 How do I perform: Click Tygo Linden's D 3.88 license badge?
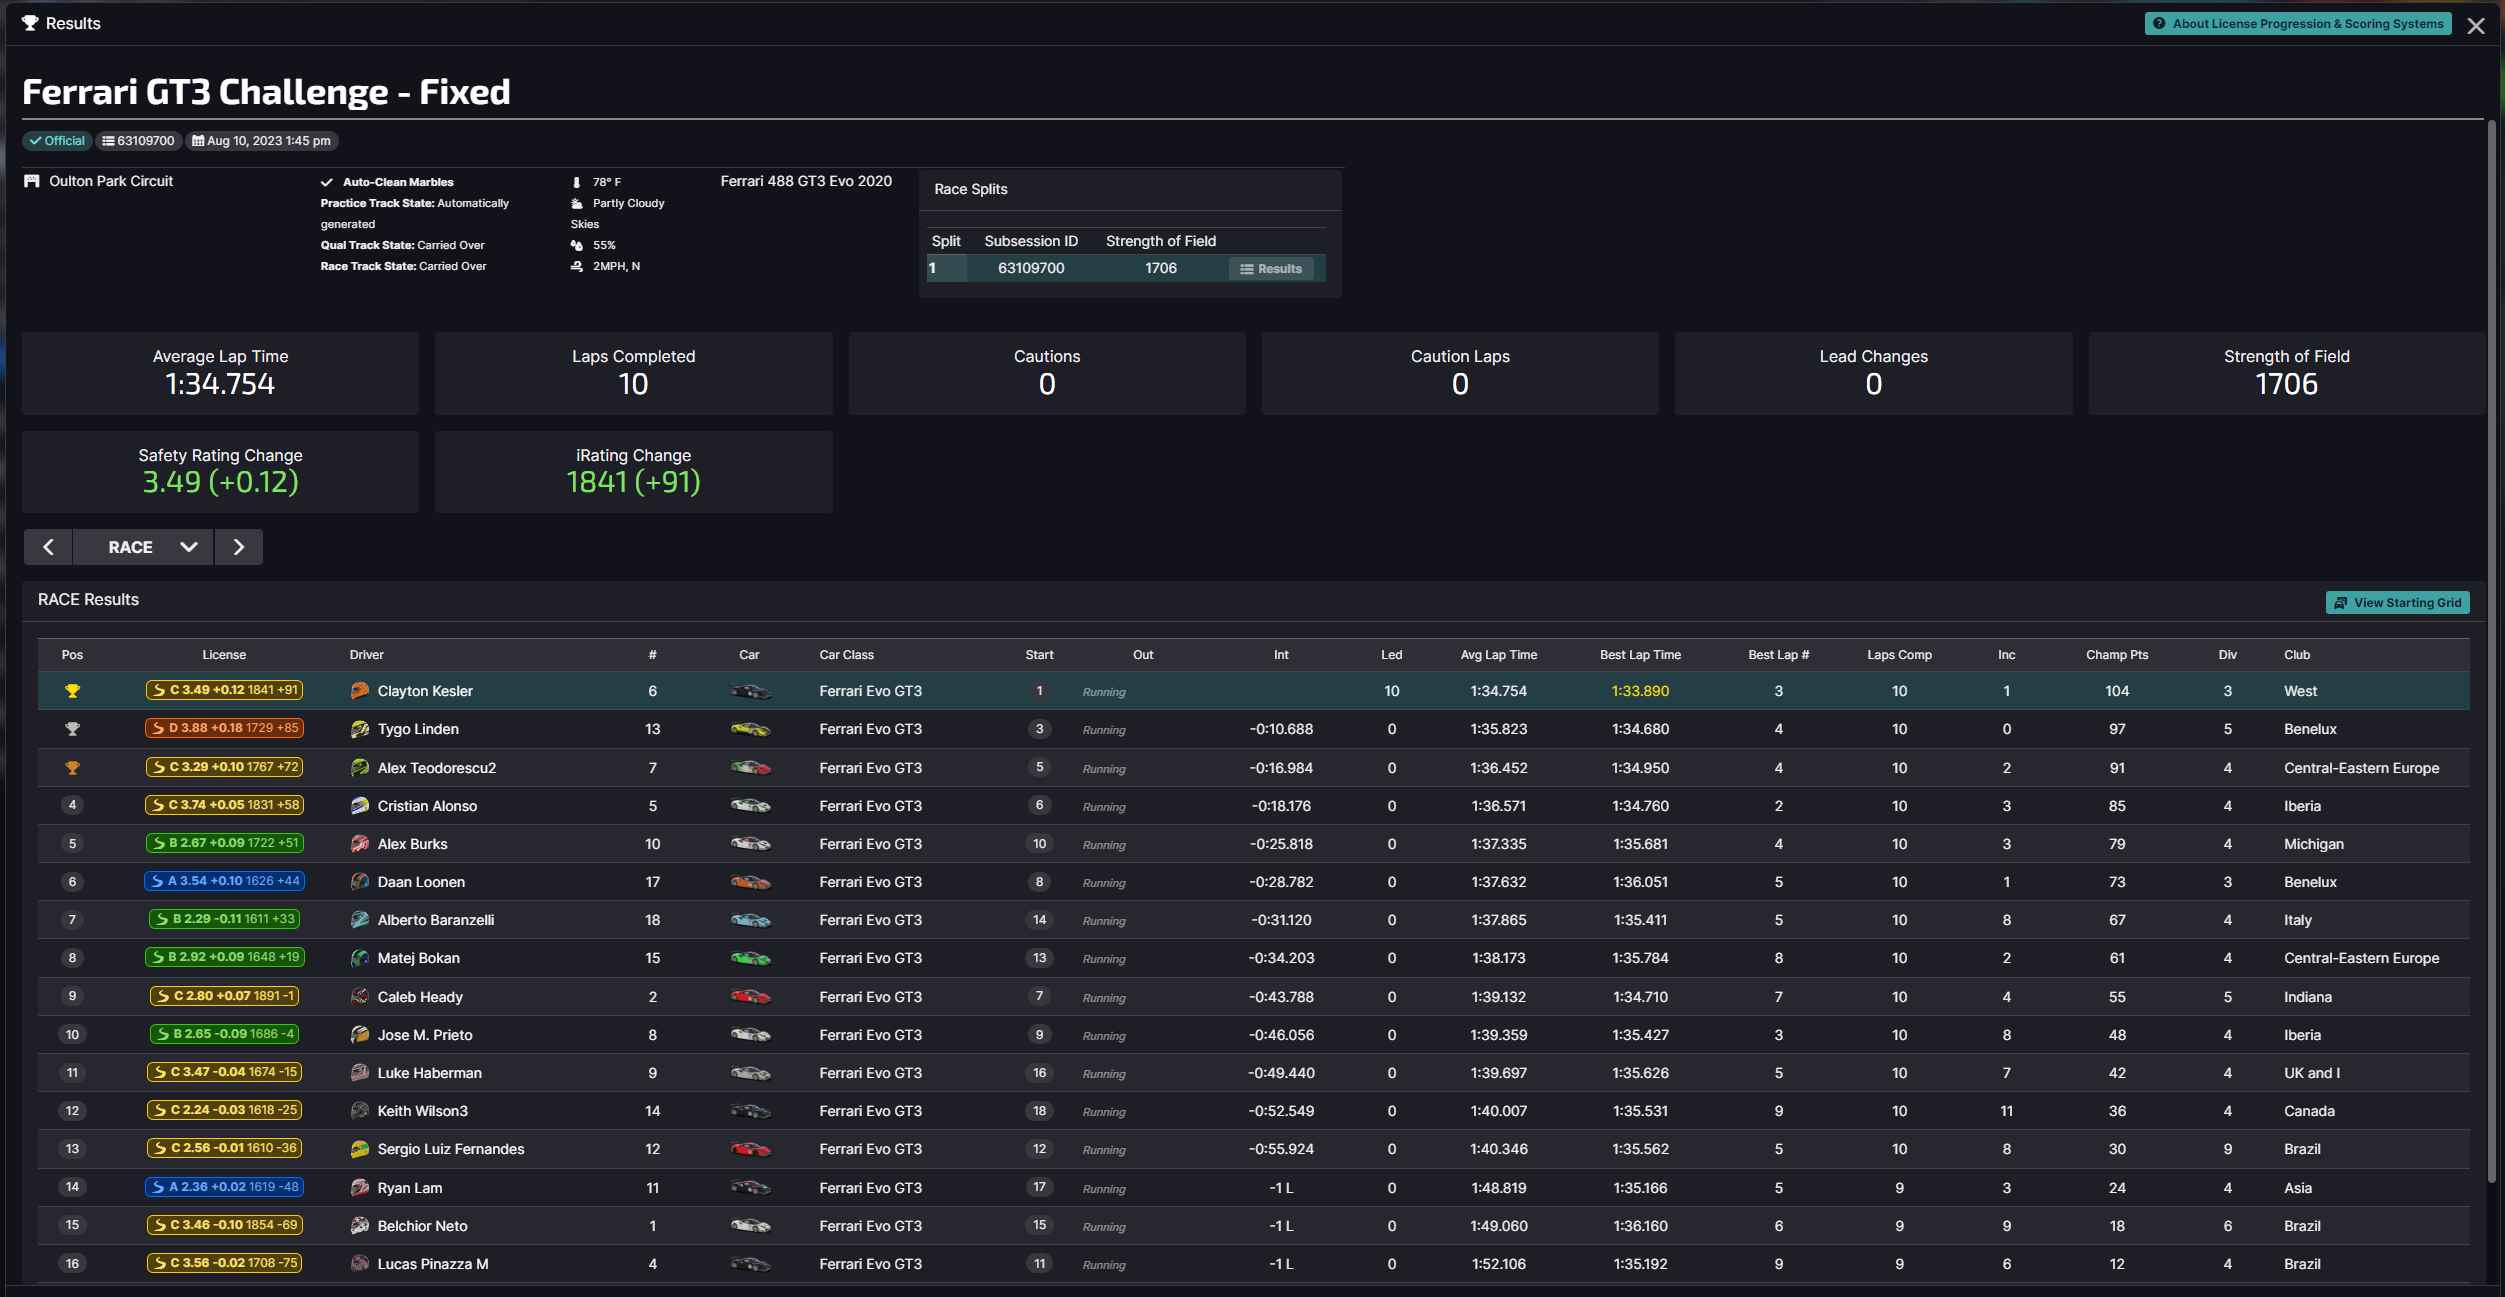[x=224, y=728]
